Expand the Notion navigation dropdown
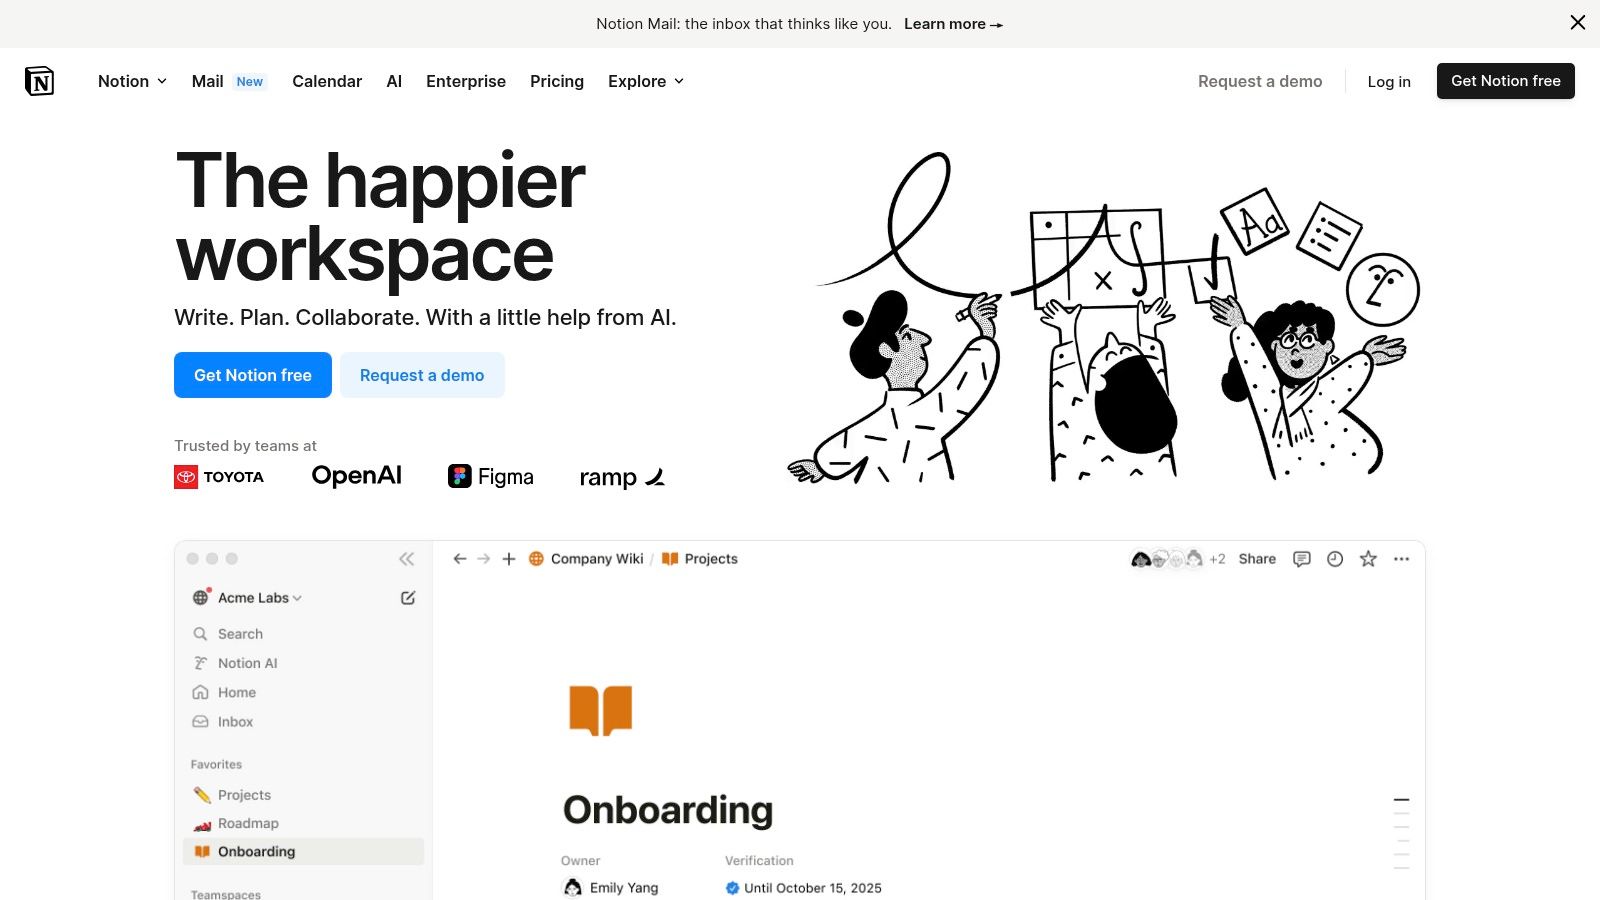This screenshot has height=900, width=1600. [132, 81]
